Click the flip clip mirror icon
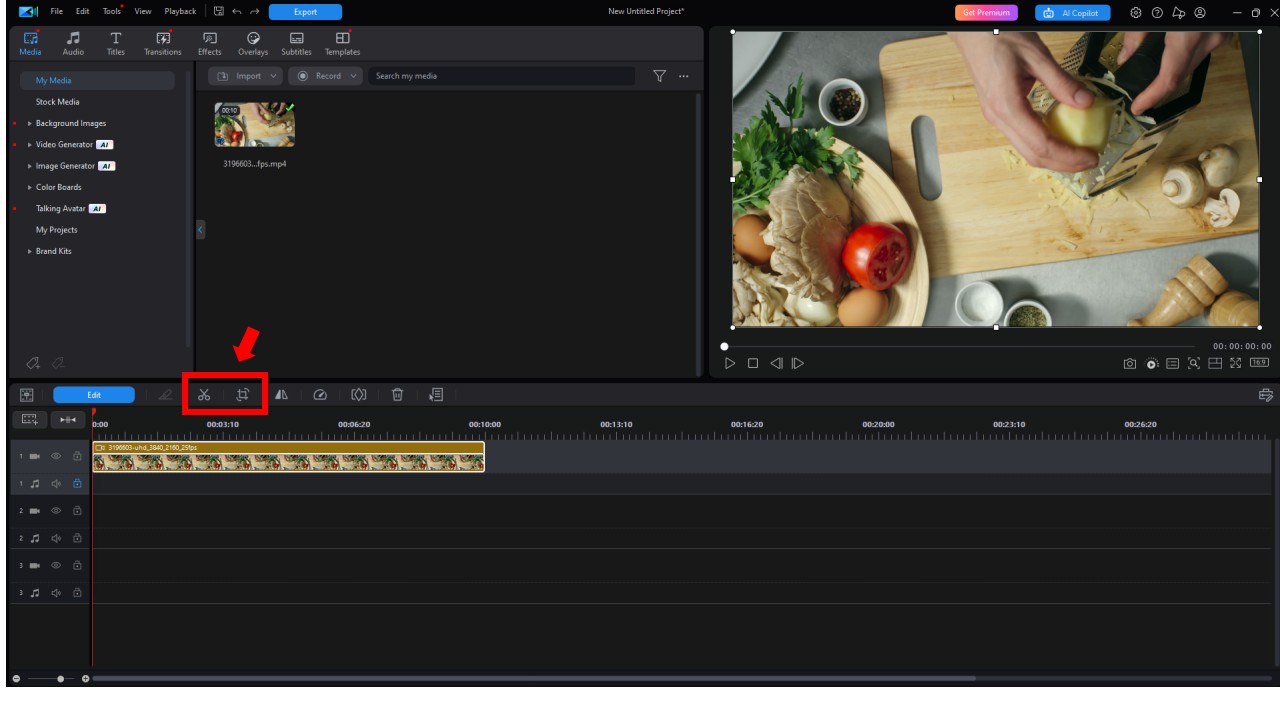 click(281, 395)
